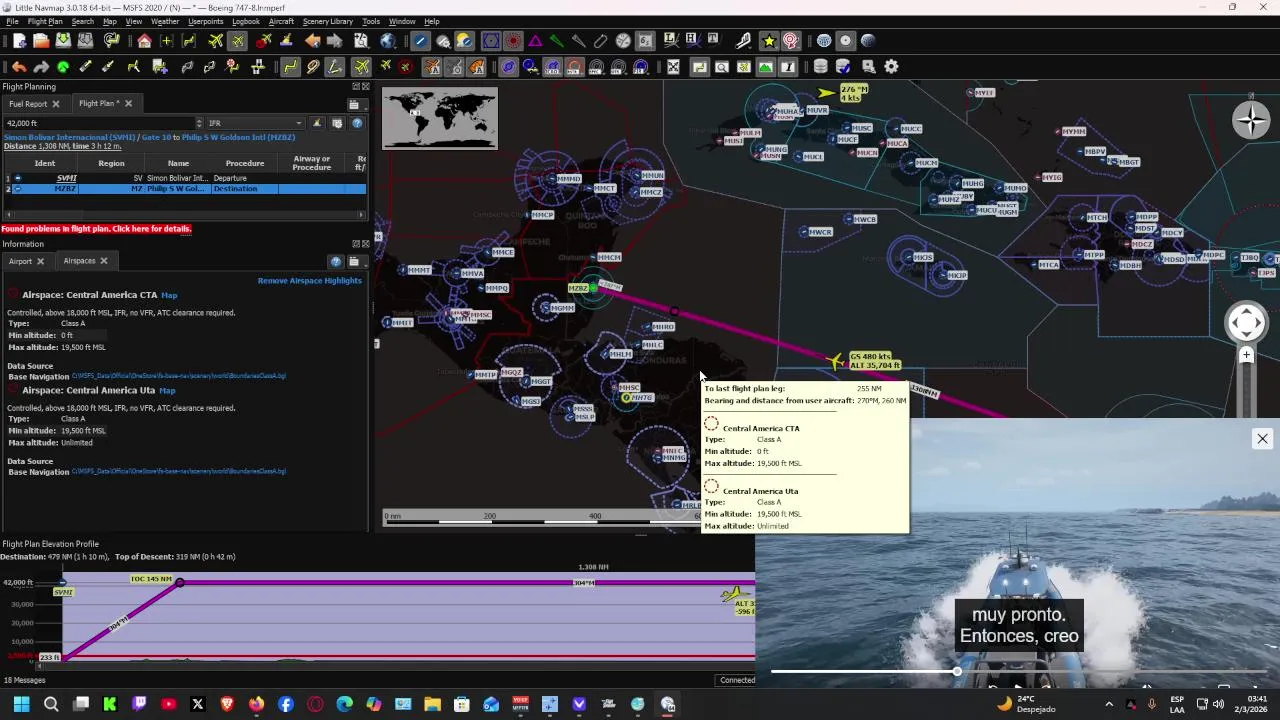Click the Open Flight Plan folder icon

(x=41, y=41)
